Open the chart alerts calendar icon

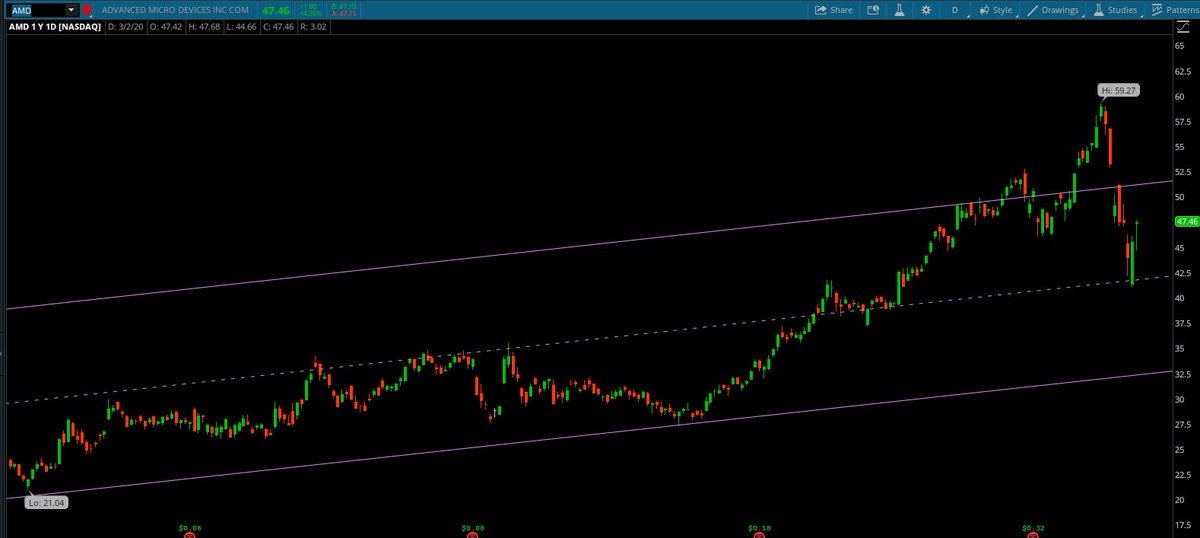coord(873,10)
